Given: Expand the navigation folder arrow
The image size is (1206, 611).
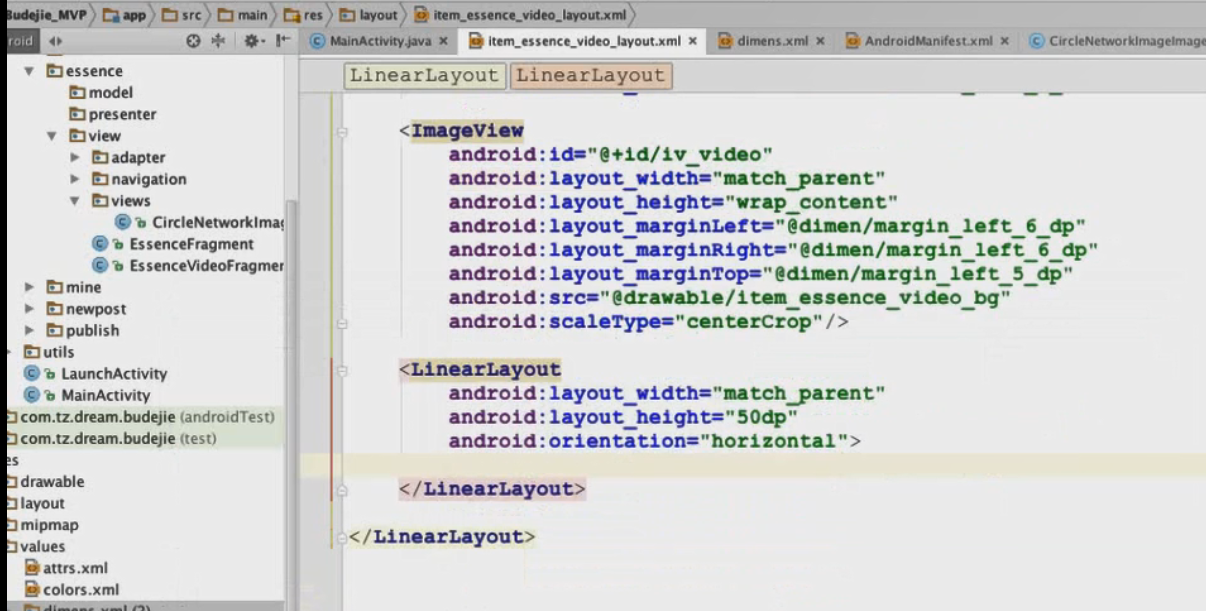Looking at the screenshot, I should coord(76,179).
